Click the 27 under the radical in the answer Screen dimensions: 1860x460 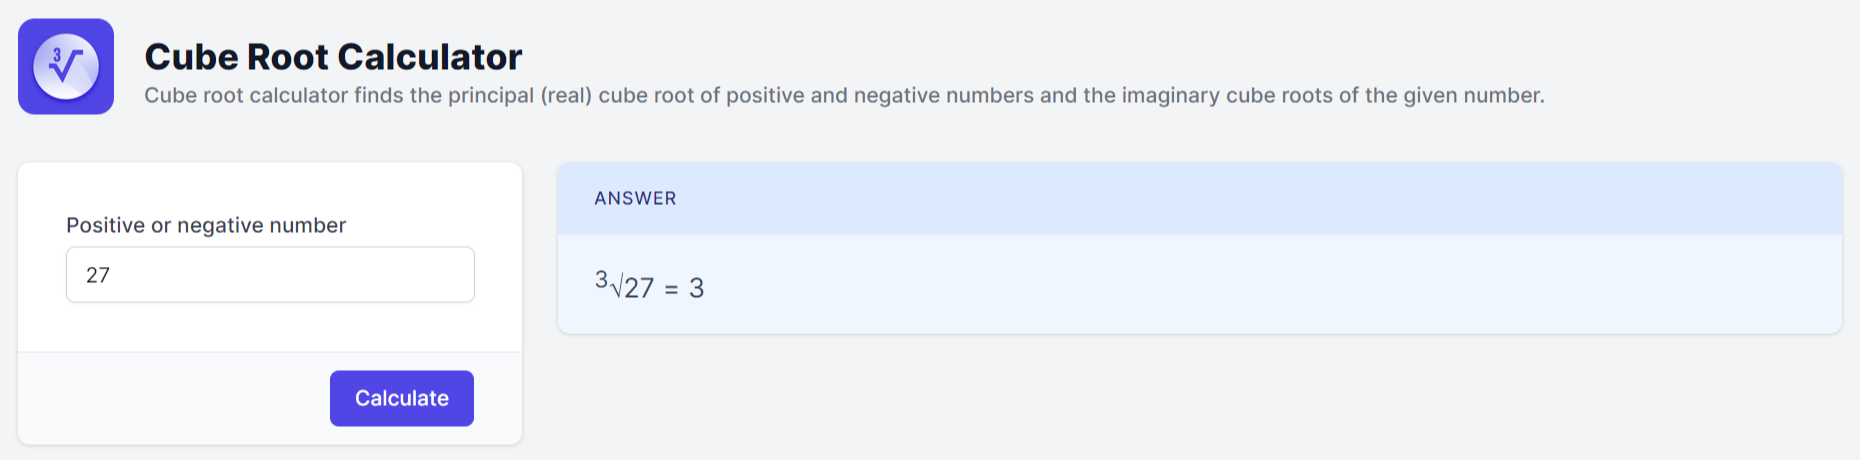coord(639,288)
